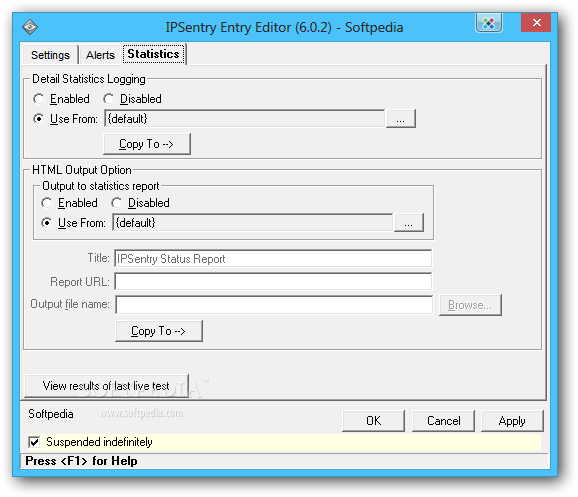
Task: Click the OK button
Action: (373, 421)
